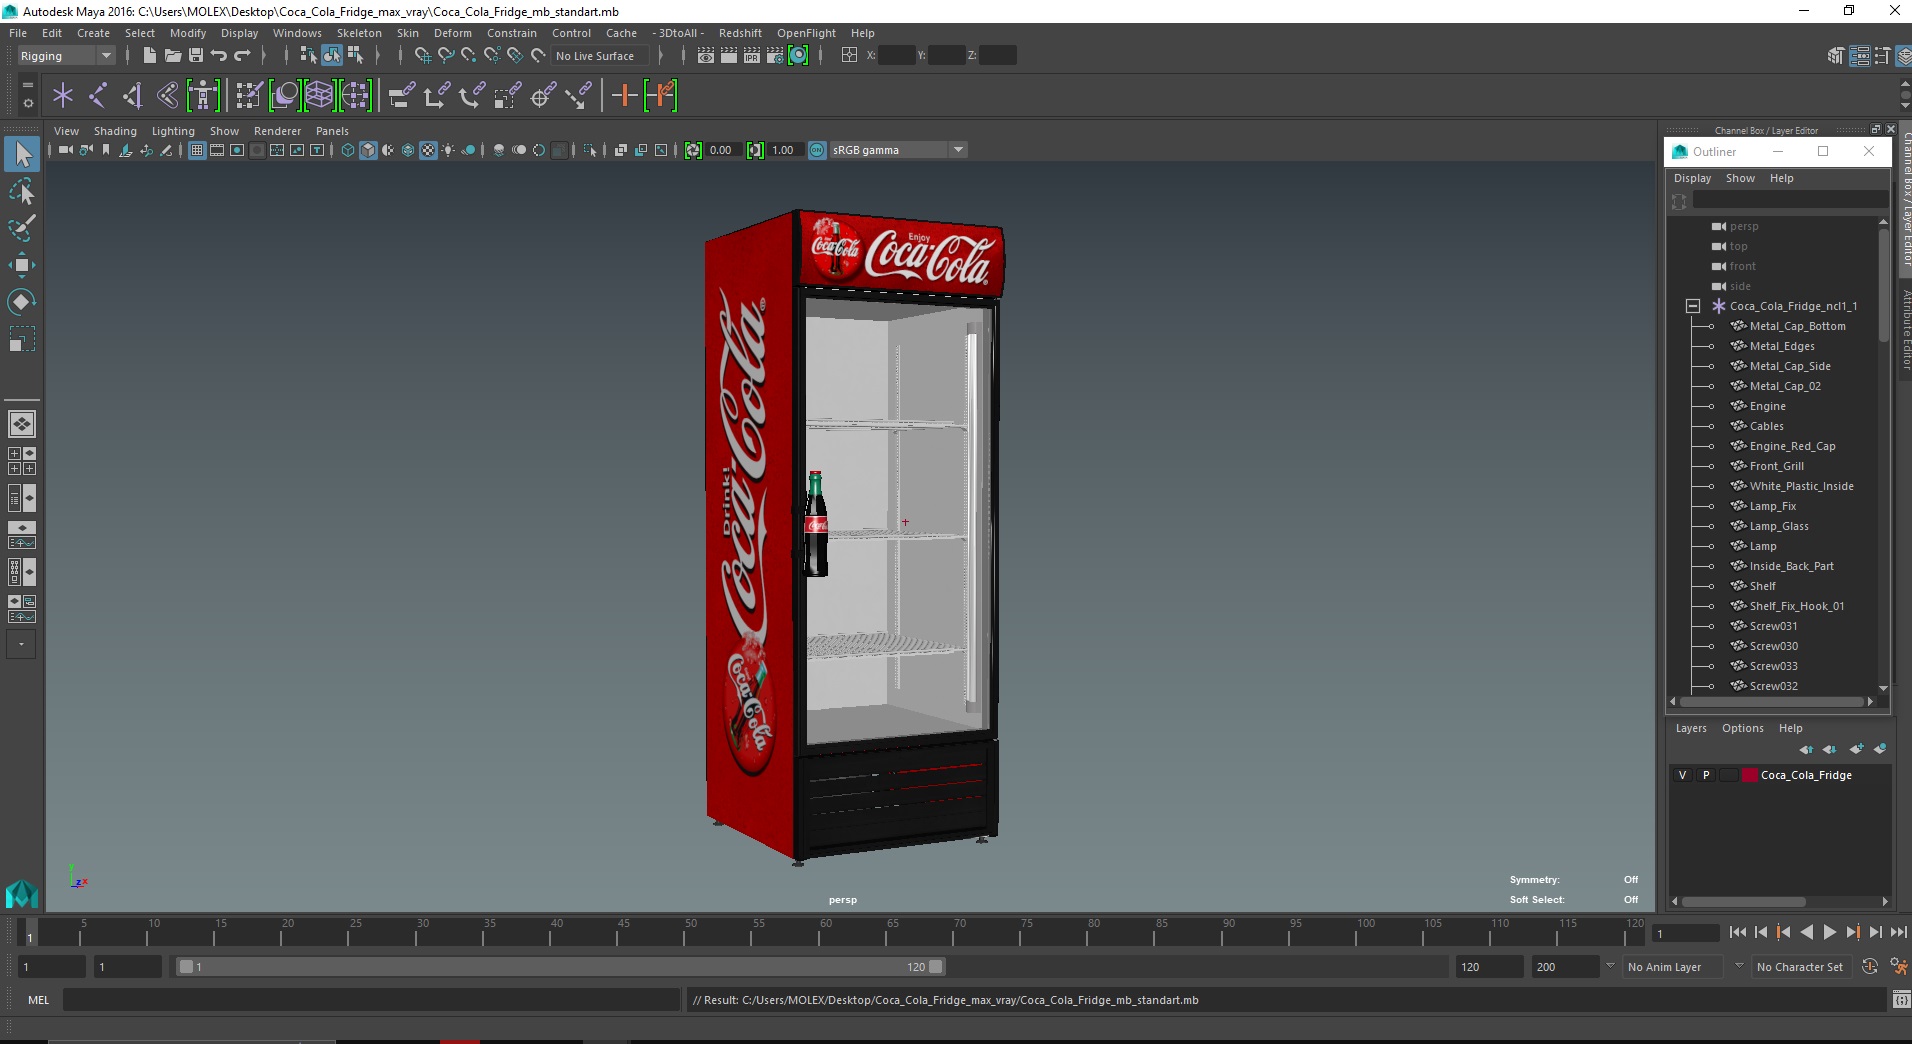Collapse the Coca_Cola_Fridge_ncl1_1 group in Outliner
The image size is (1912, 1044).
click(x=1693, y=306)
